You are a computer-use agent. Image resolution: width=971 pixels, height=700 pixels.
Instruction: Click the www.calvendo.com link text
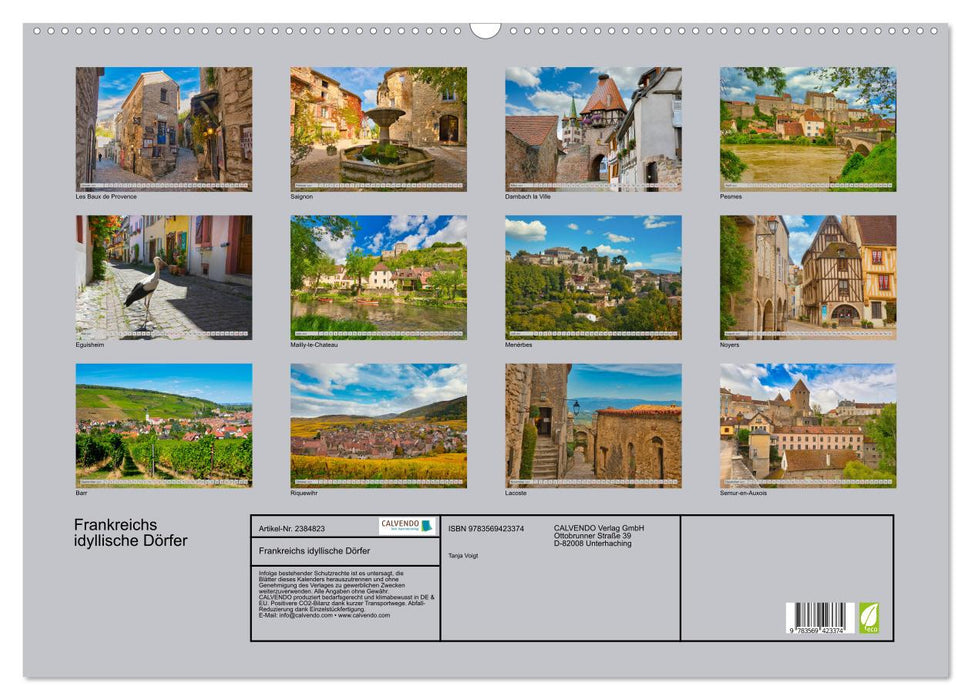click(x=364, y=615)
